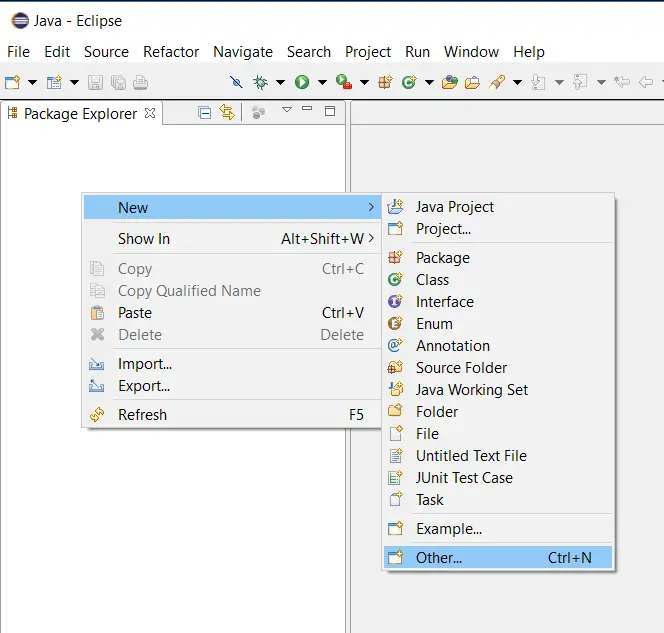Image resolution: width=664 pixels, height=633 pixels.
Task: Click the green Run button
Action: 302,82
